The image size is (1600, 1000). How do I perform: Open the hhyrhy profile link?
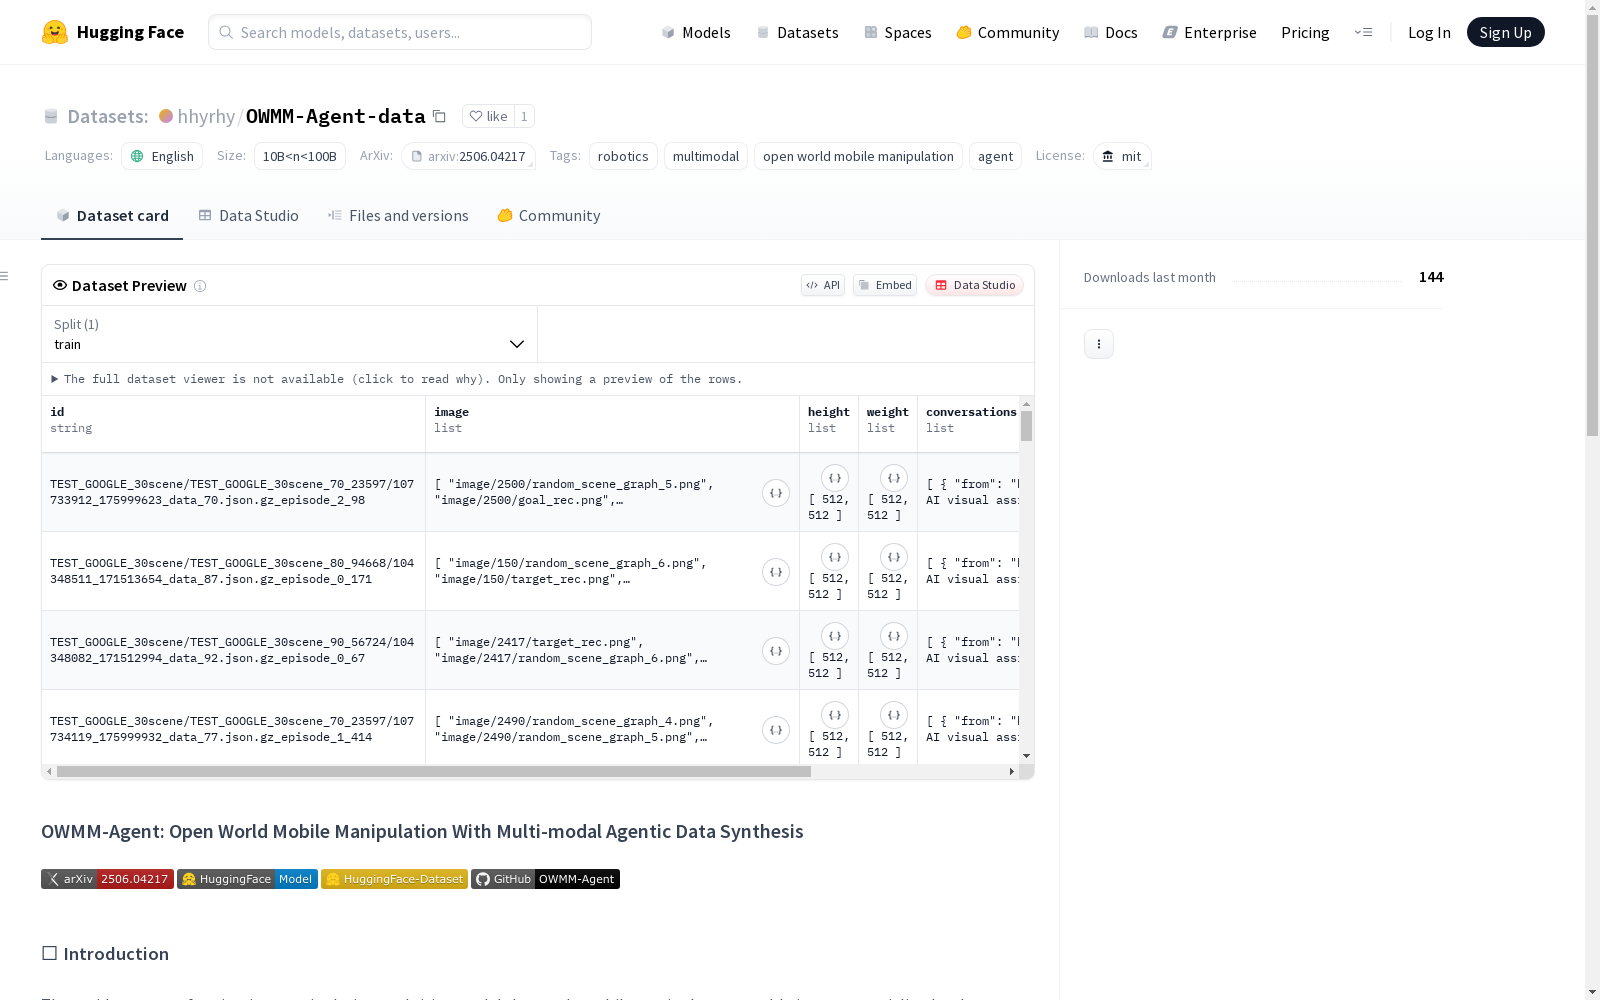pos(206,116)
